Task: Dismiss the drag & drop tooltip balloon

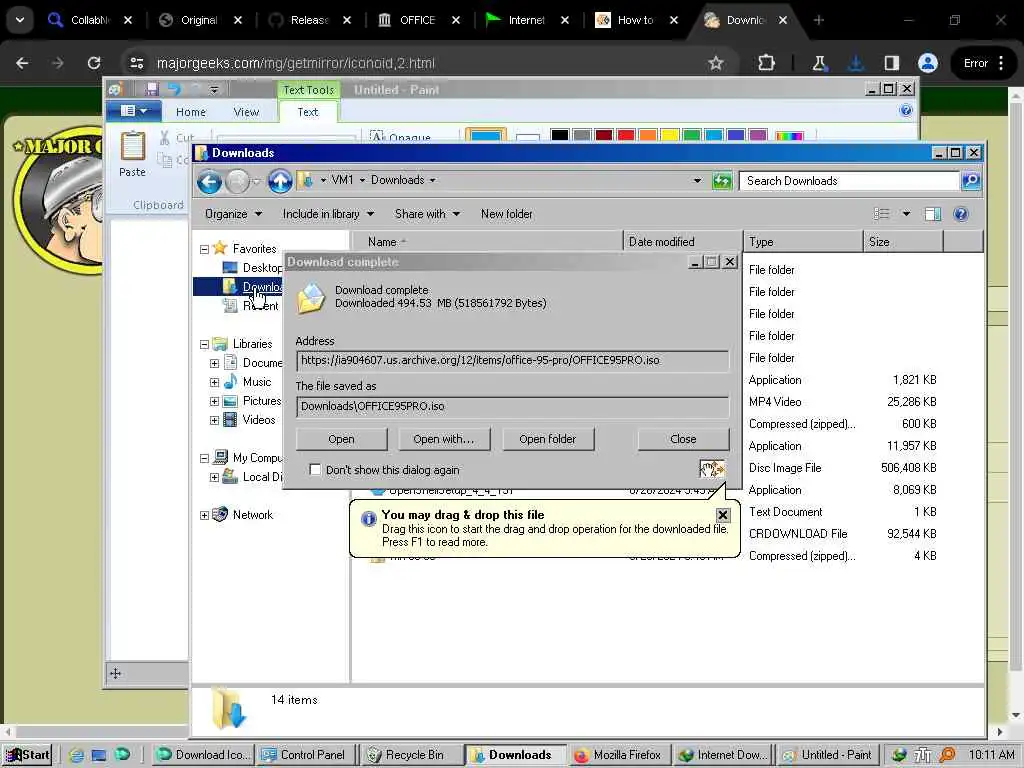Action: [723, 515]
